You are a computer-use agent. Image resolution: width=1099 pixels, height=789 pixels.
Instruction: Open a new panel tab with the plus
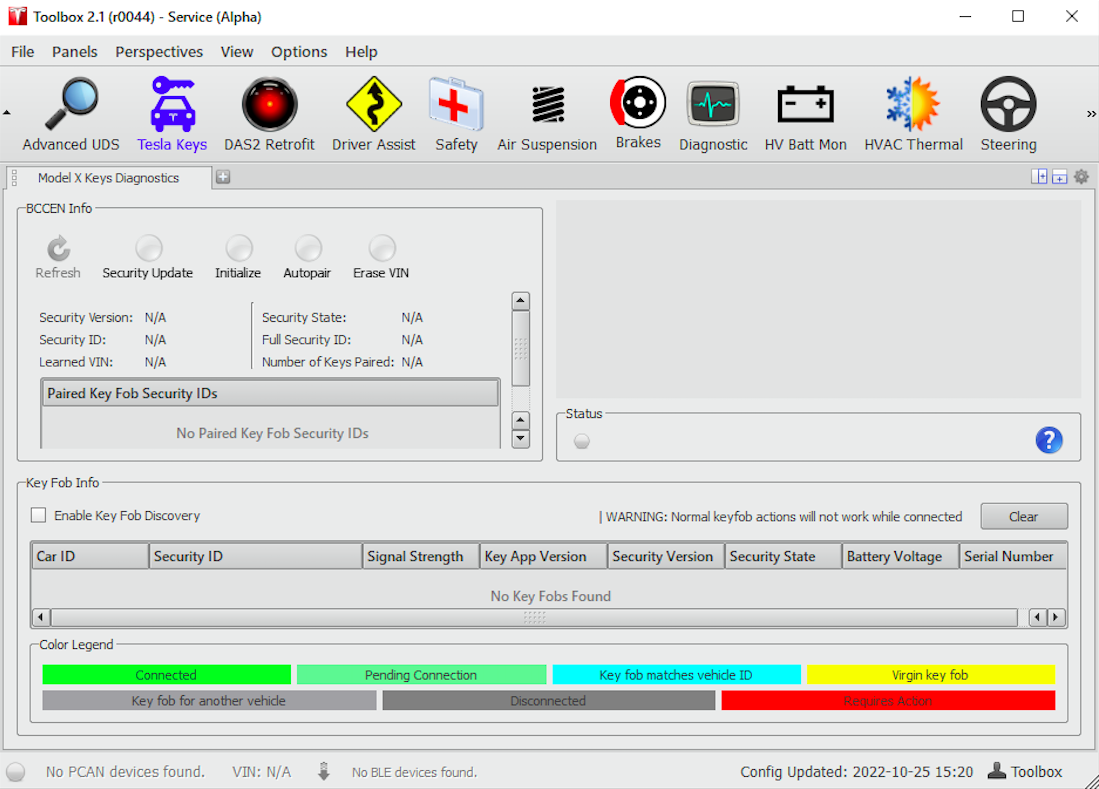(x=222, y=176)
